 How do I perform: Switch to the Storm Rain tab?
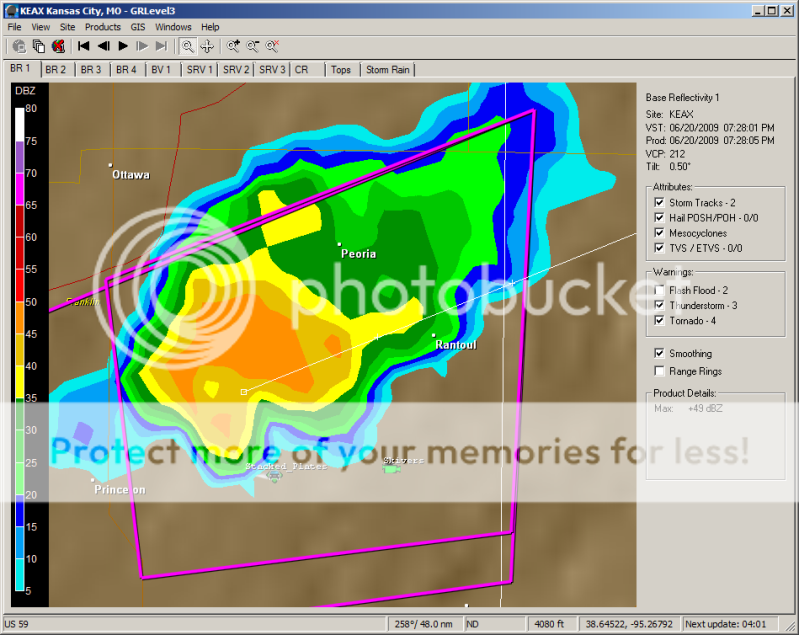pos(388,70)
